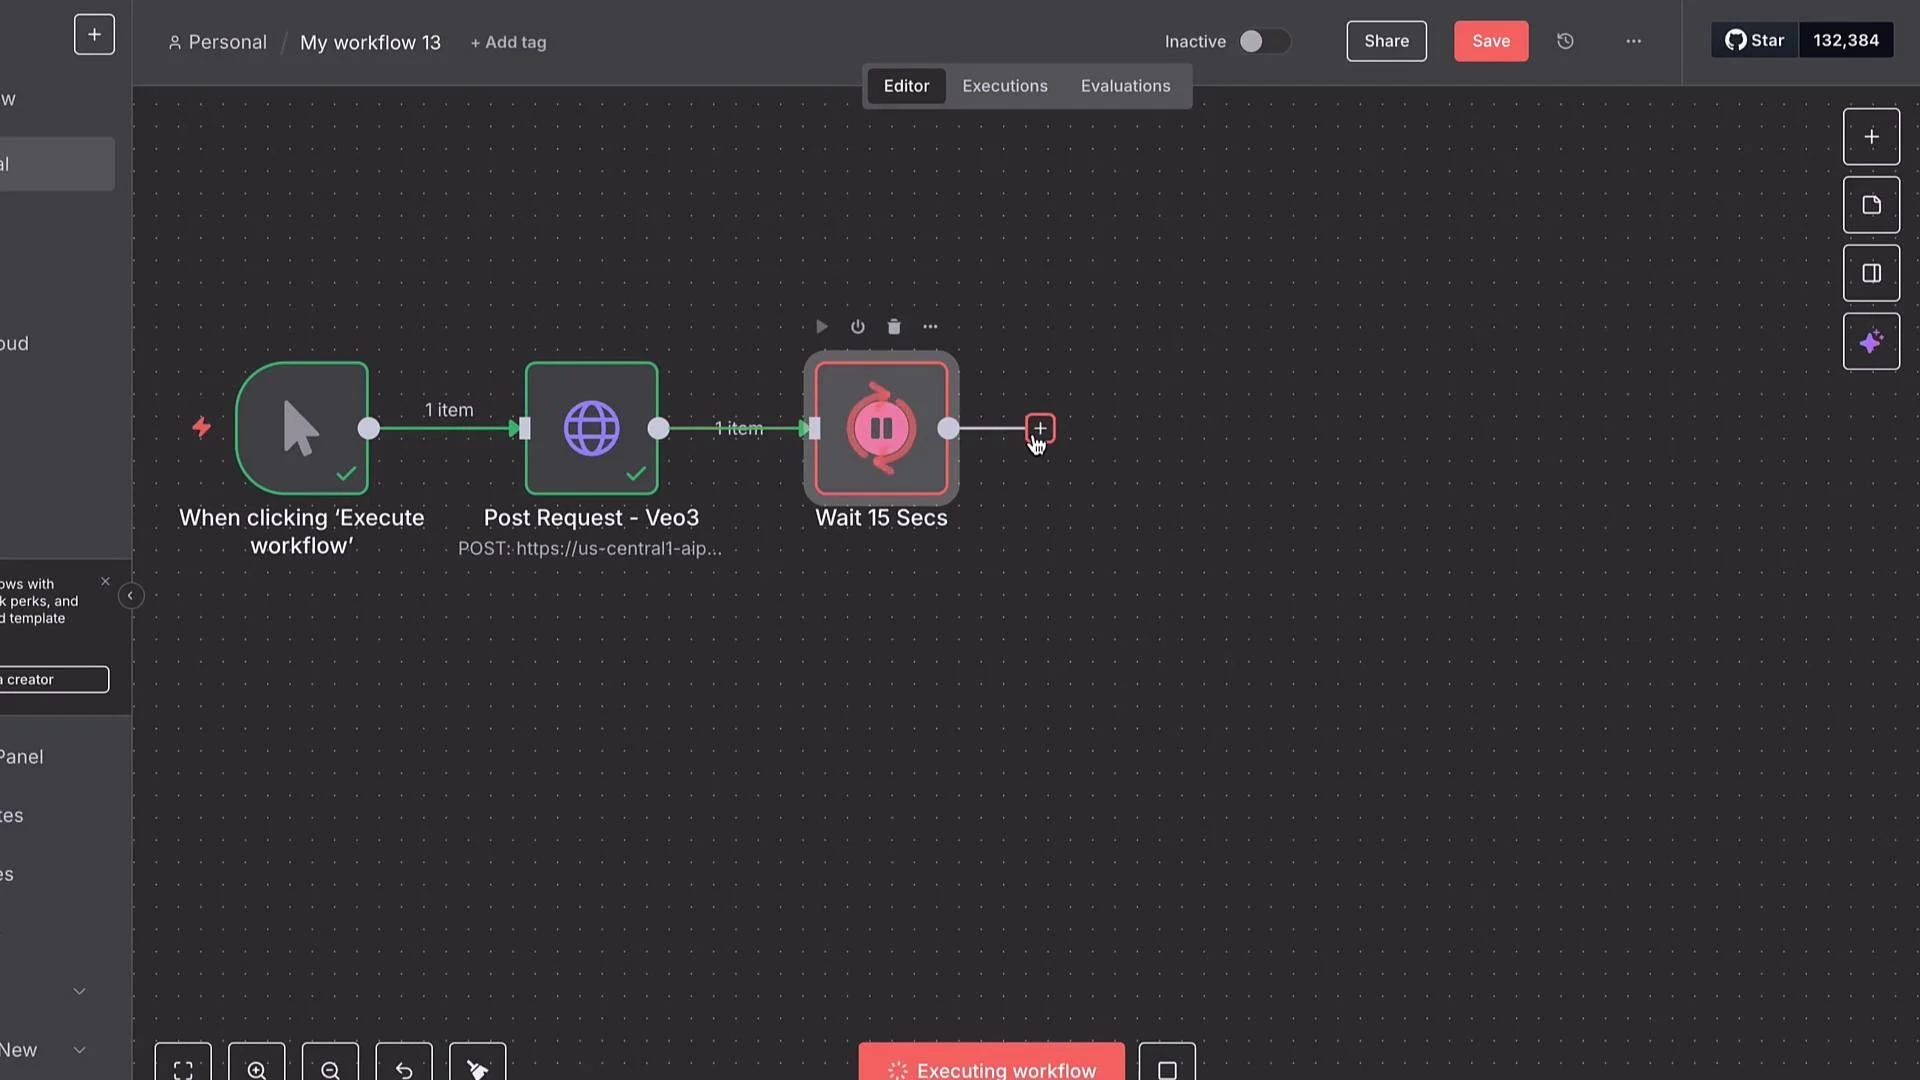Image resolution: width=1920 pixels, height=1080 pixels.
Task: Click the 132,384 star count
Action: pos(1845,40)
